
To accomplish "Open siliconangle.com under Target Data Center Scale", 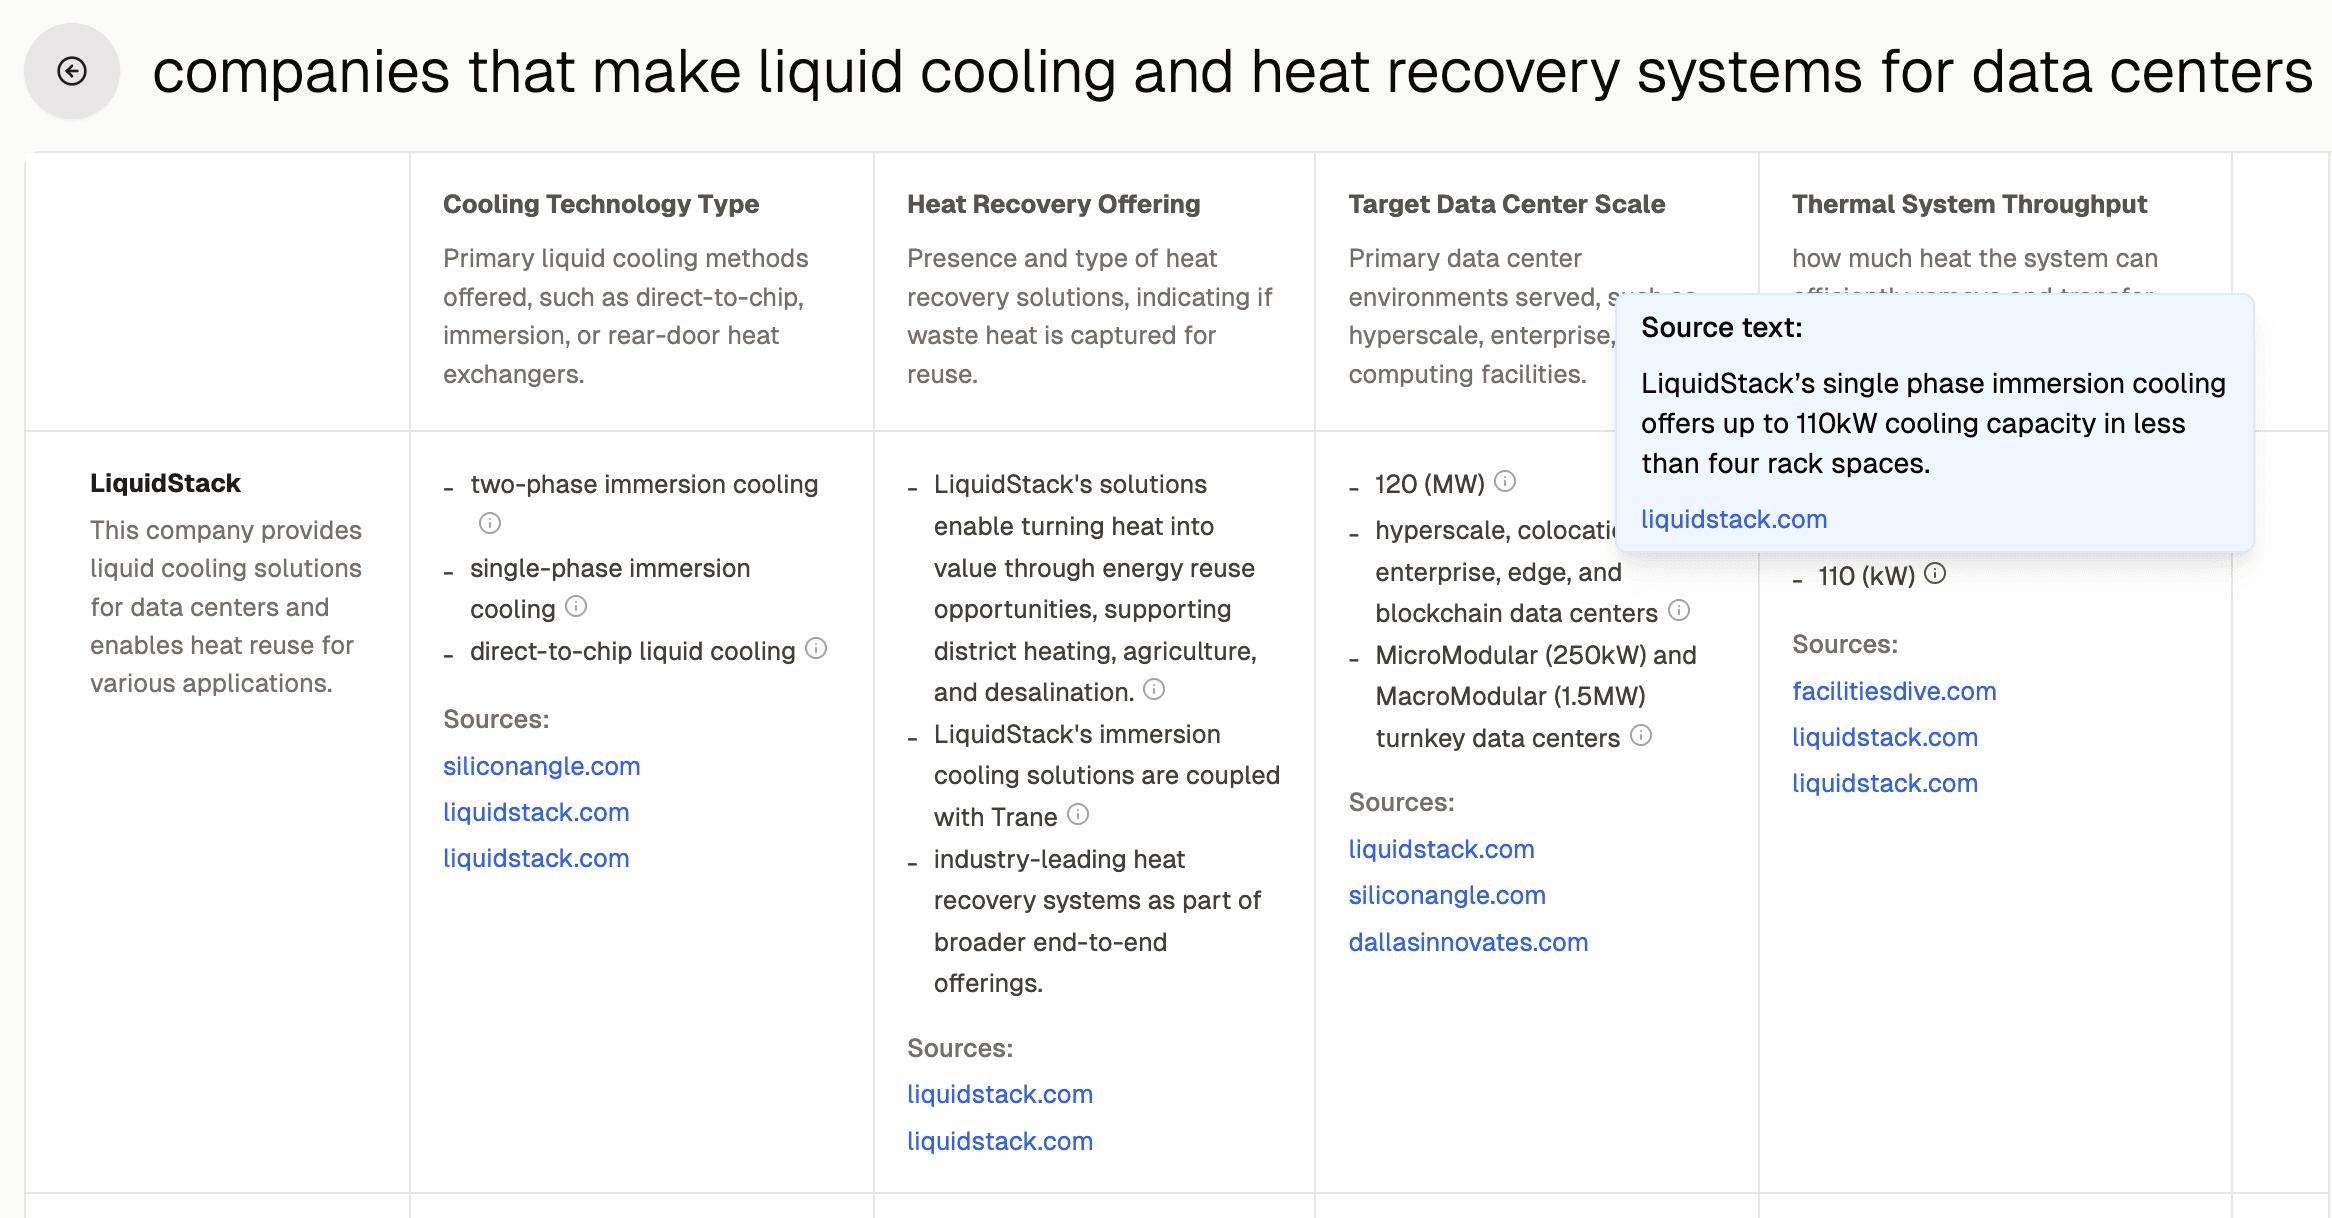I will pos(1446,895).
